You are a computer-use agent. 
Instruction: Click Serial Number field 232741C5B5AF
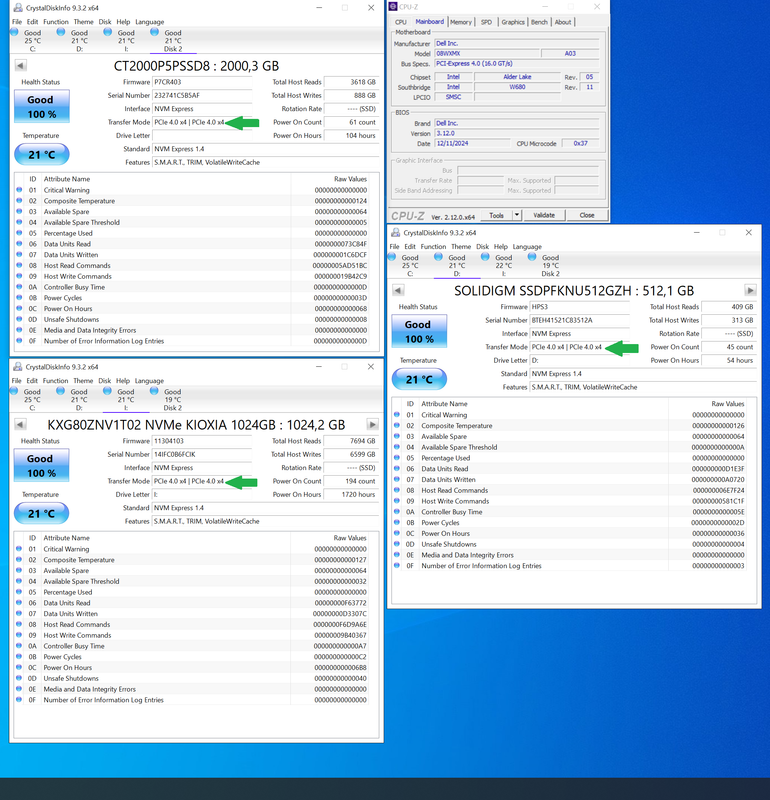coord(202,95)
